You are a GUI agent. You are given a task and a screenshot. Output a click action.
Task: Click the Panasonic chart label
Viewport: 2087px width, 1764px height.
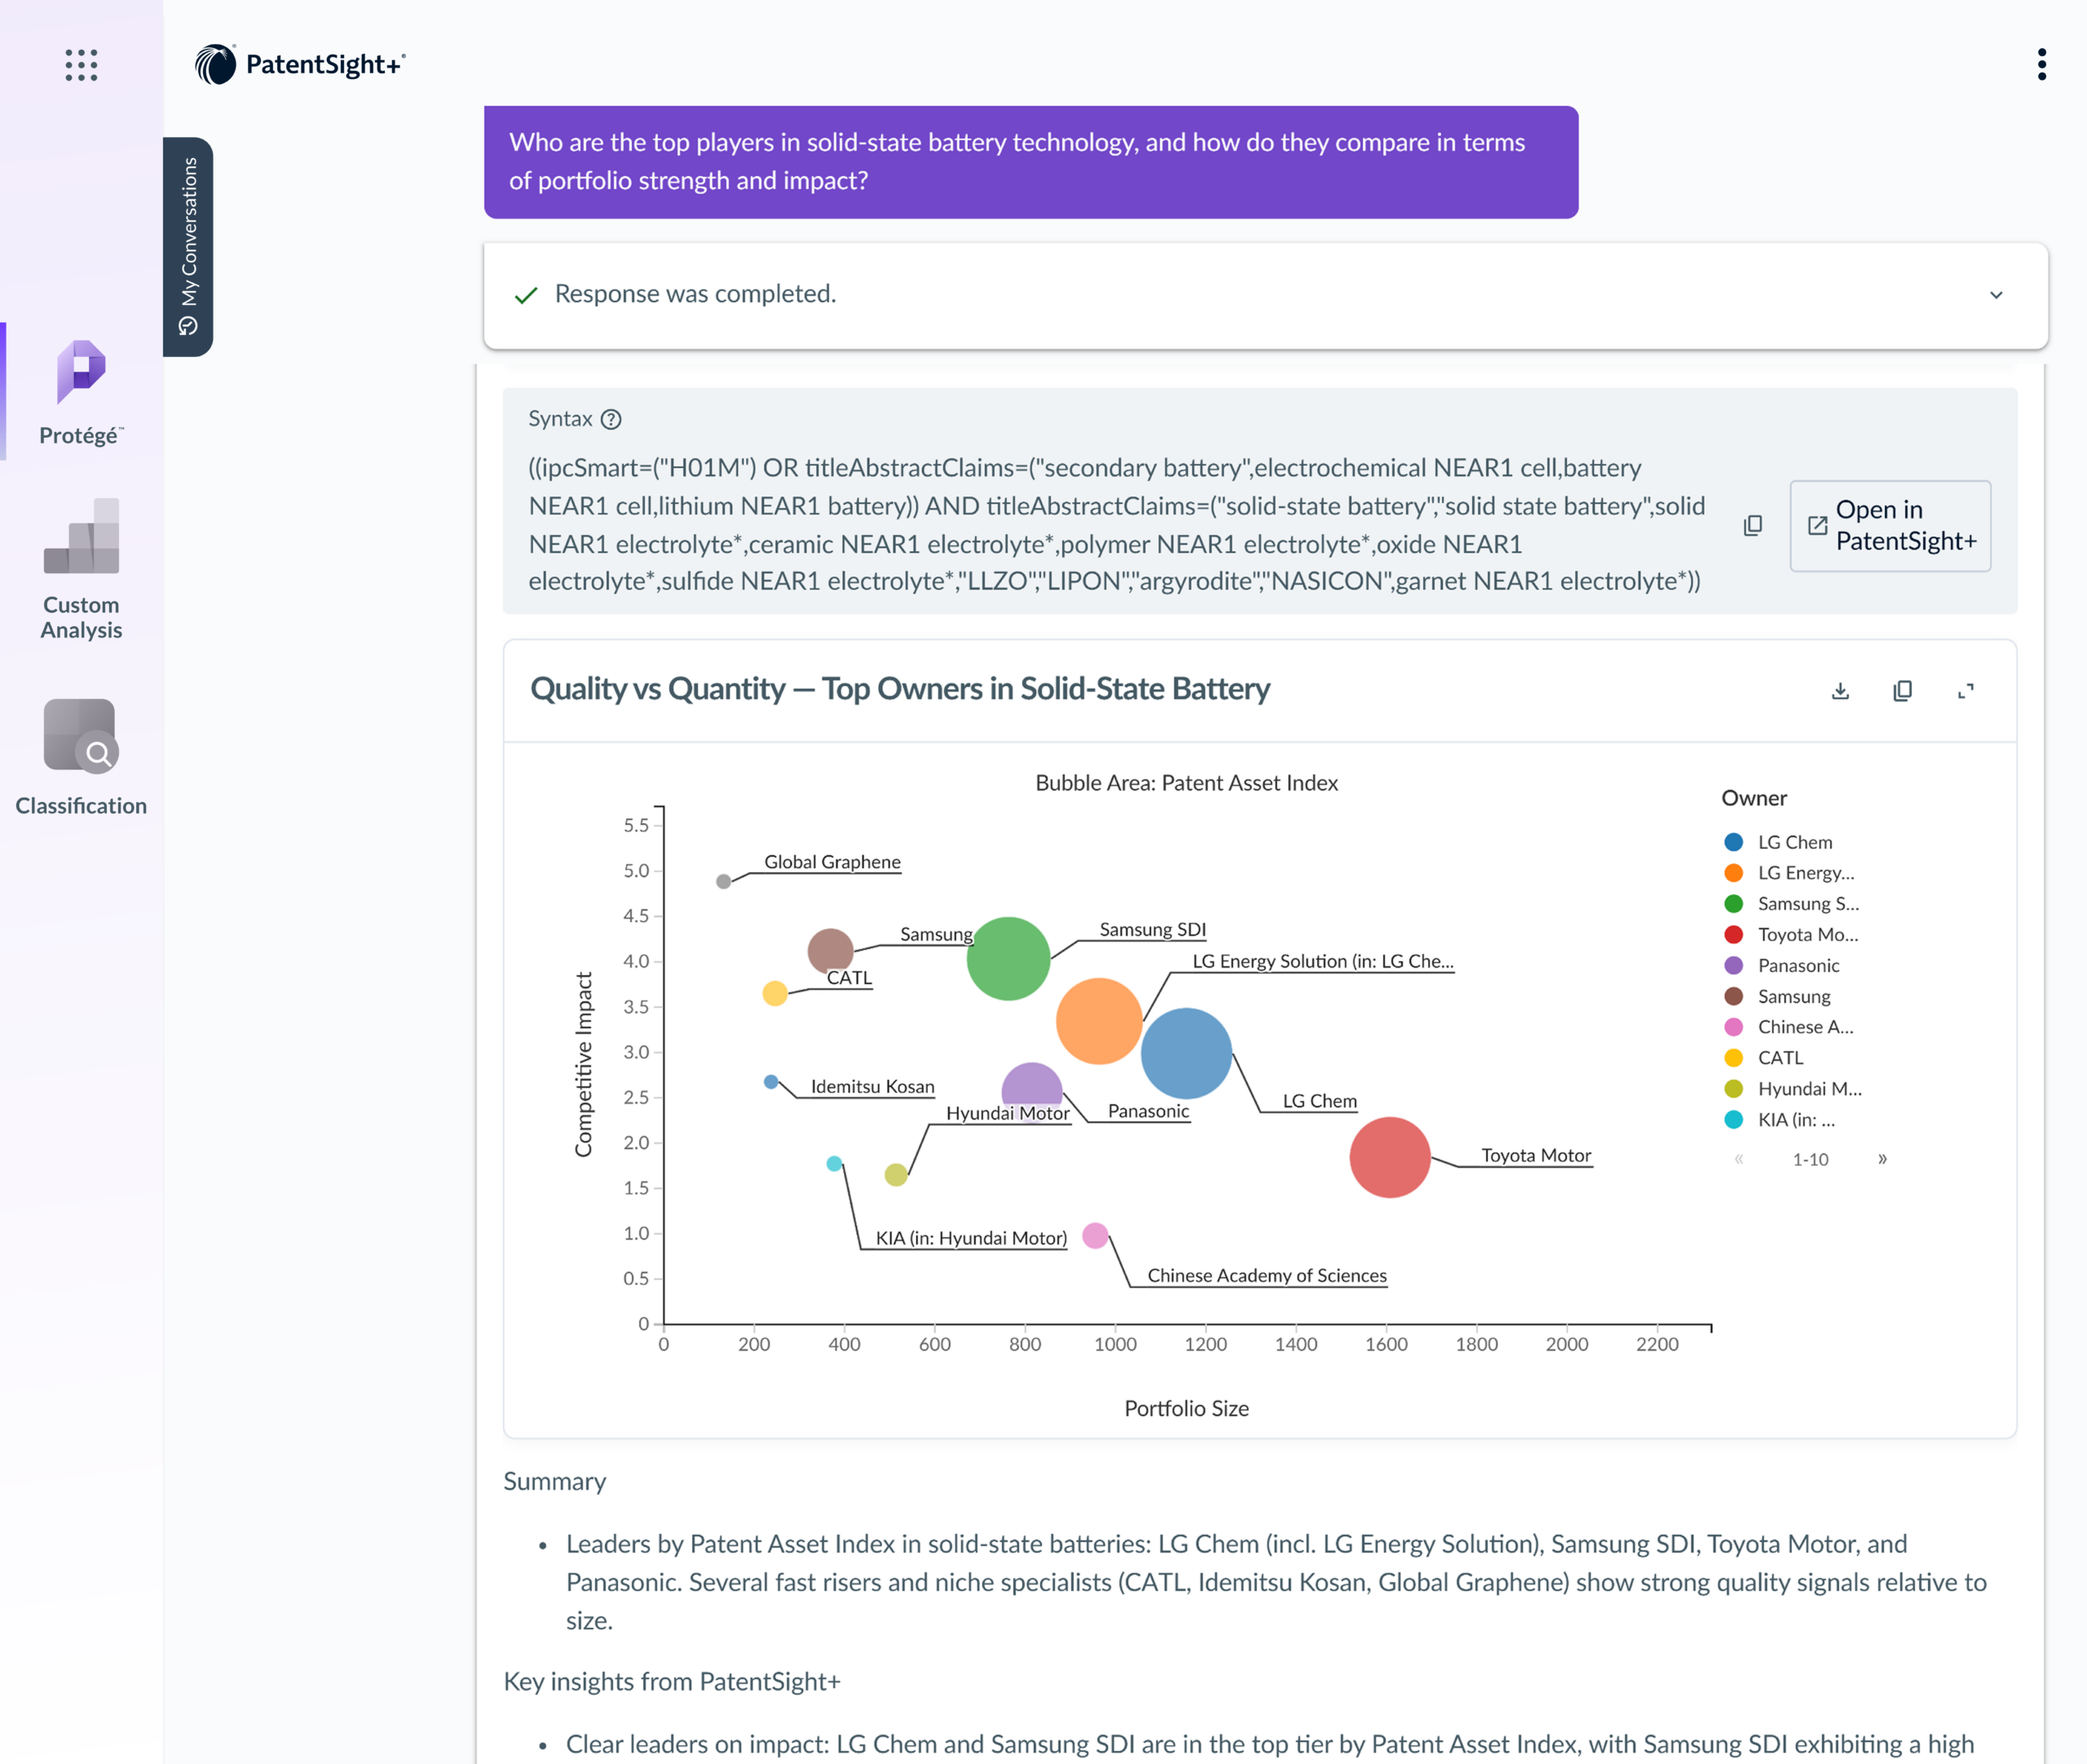(1148, 1111)
